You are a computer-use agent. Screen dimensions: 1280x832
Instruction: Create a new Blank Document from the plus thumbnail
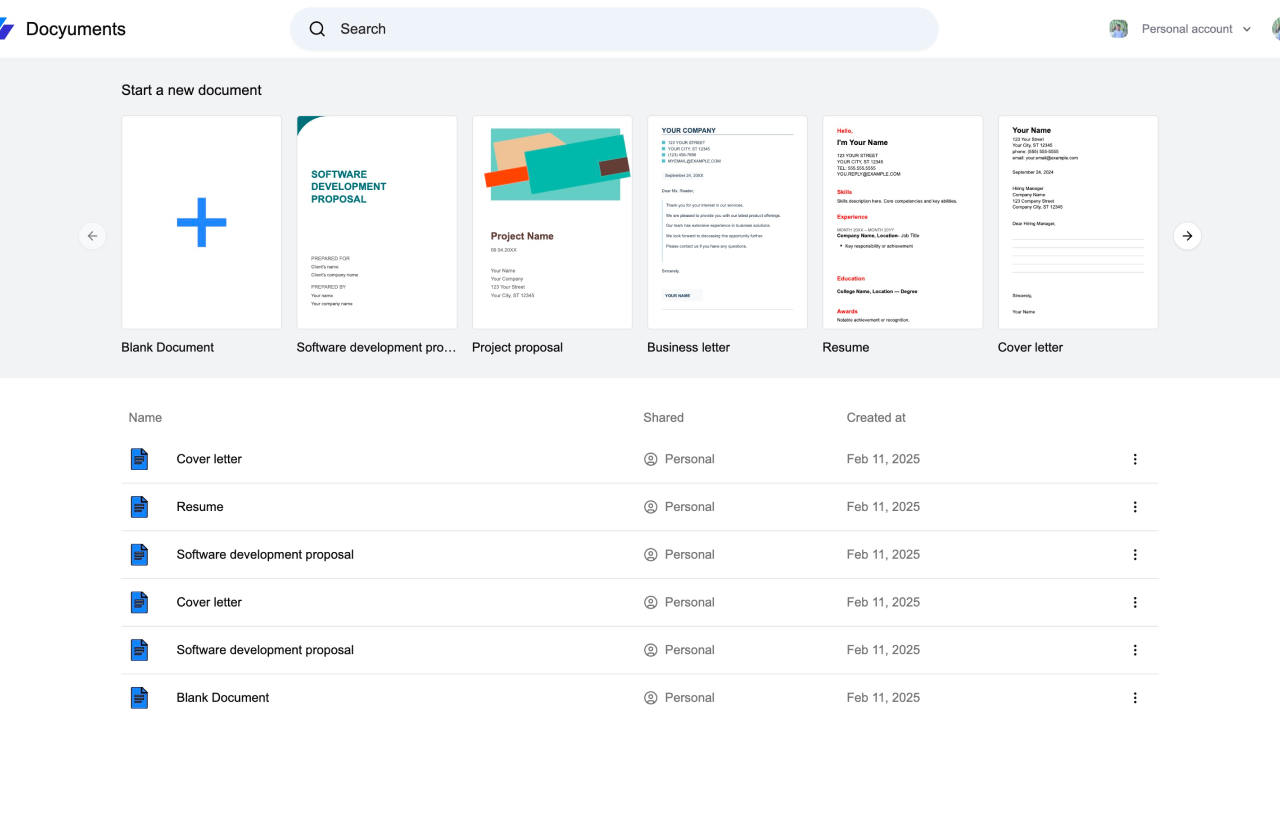[x=201, y=222]
